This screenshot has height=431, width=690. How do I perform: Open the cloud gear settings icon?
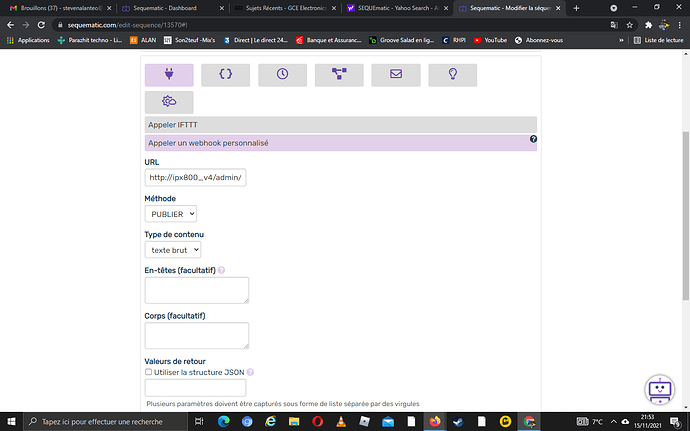pyautogui.click(x=169, y=102)
